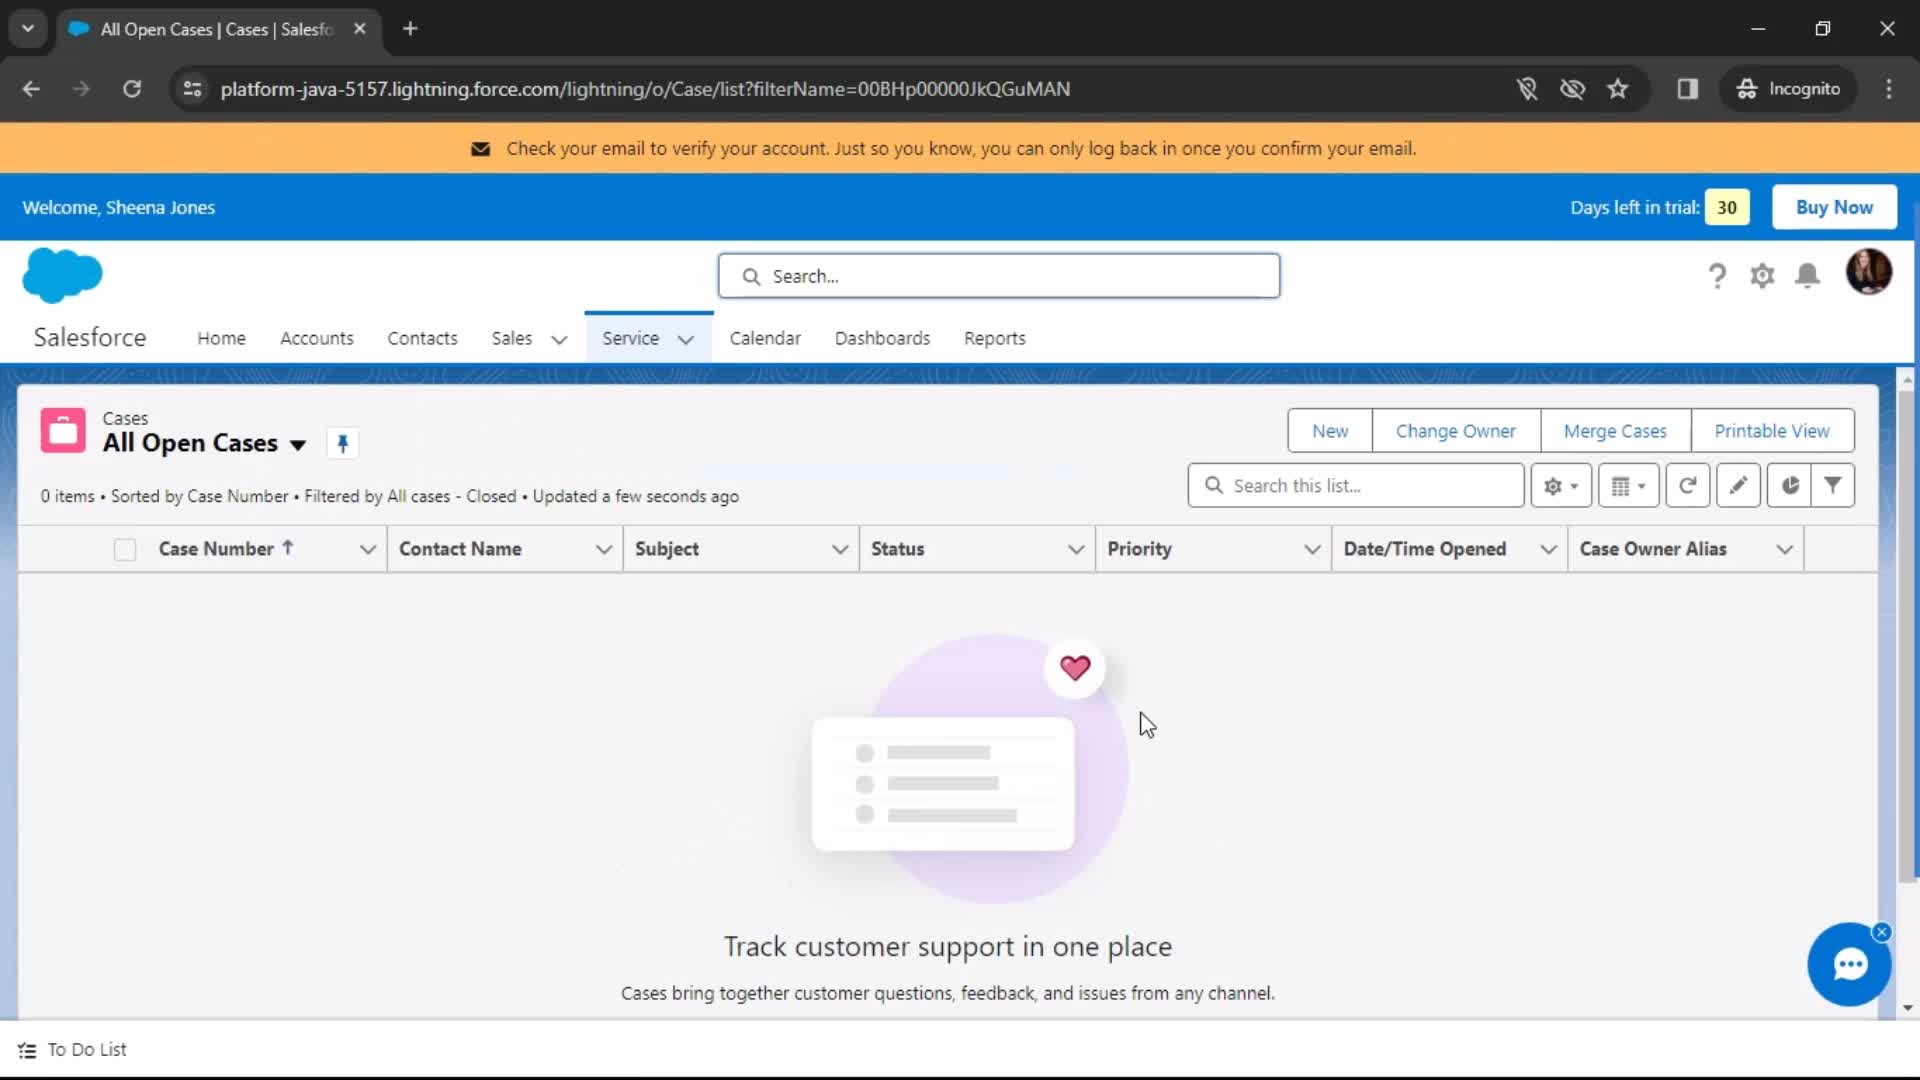Click the To Do List label
The image size is (1920, 1080).
click(x=87, y=1050)
